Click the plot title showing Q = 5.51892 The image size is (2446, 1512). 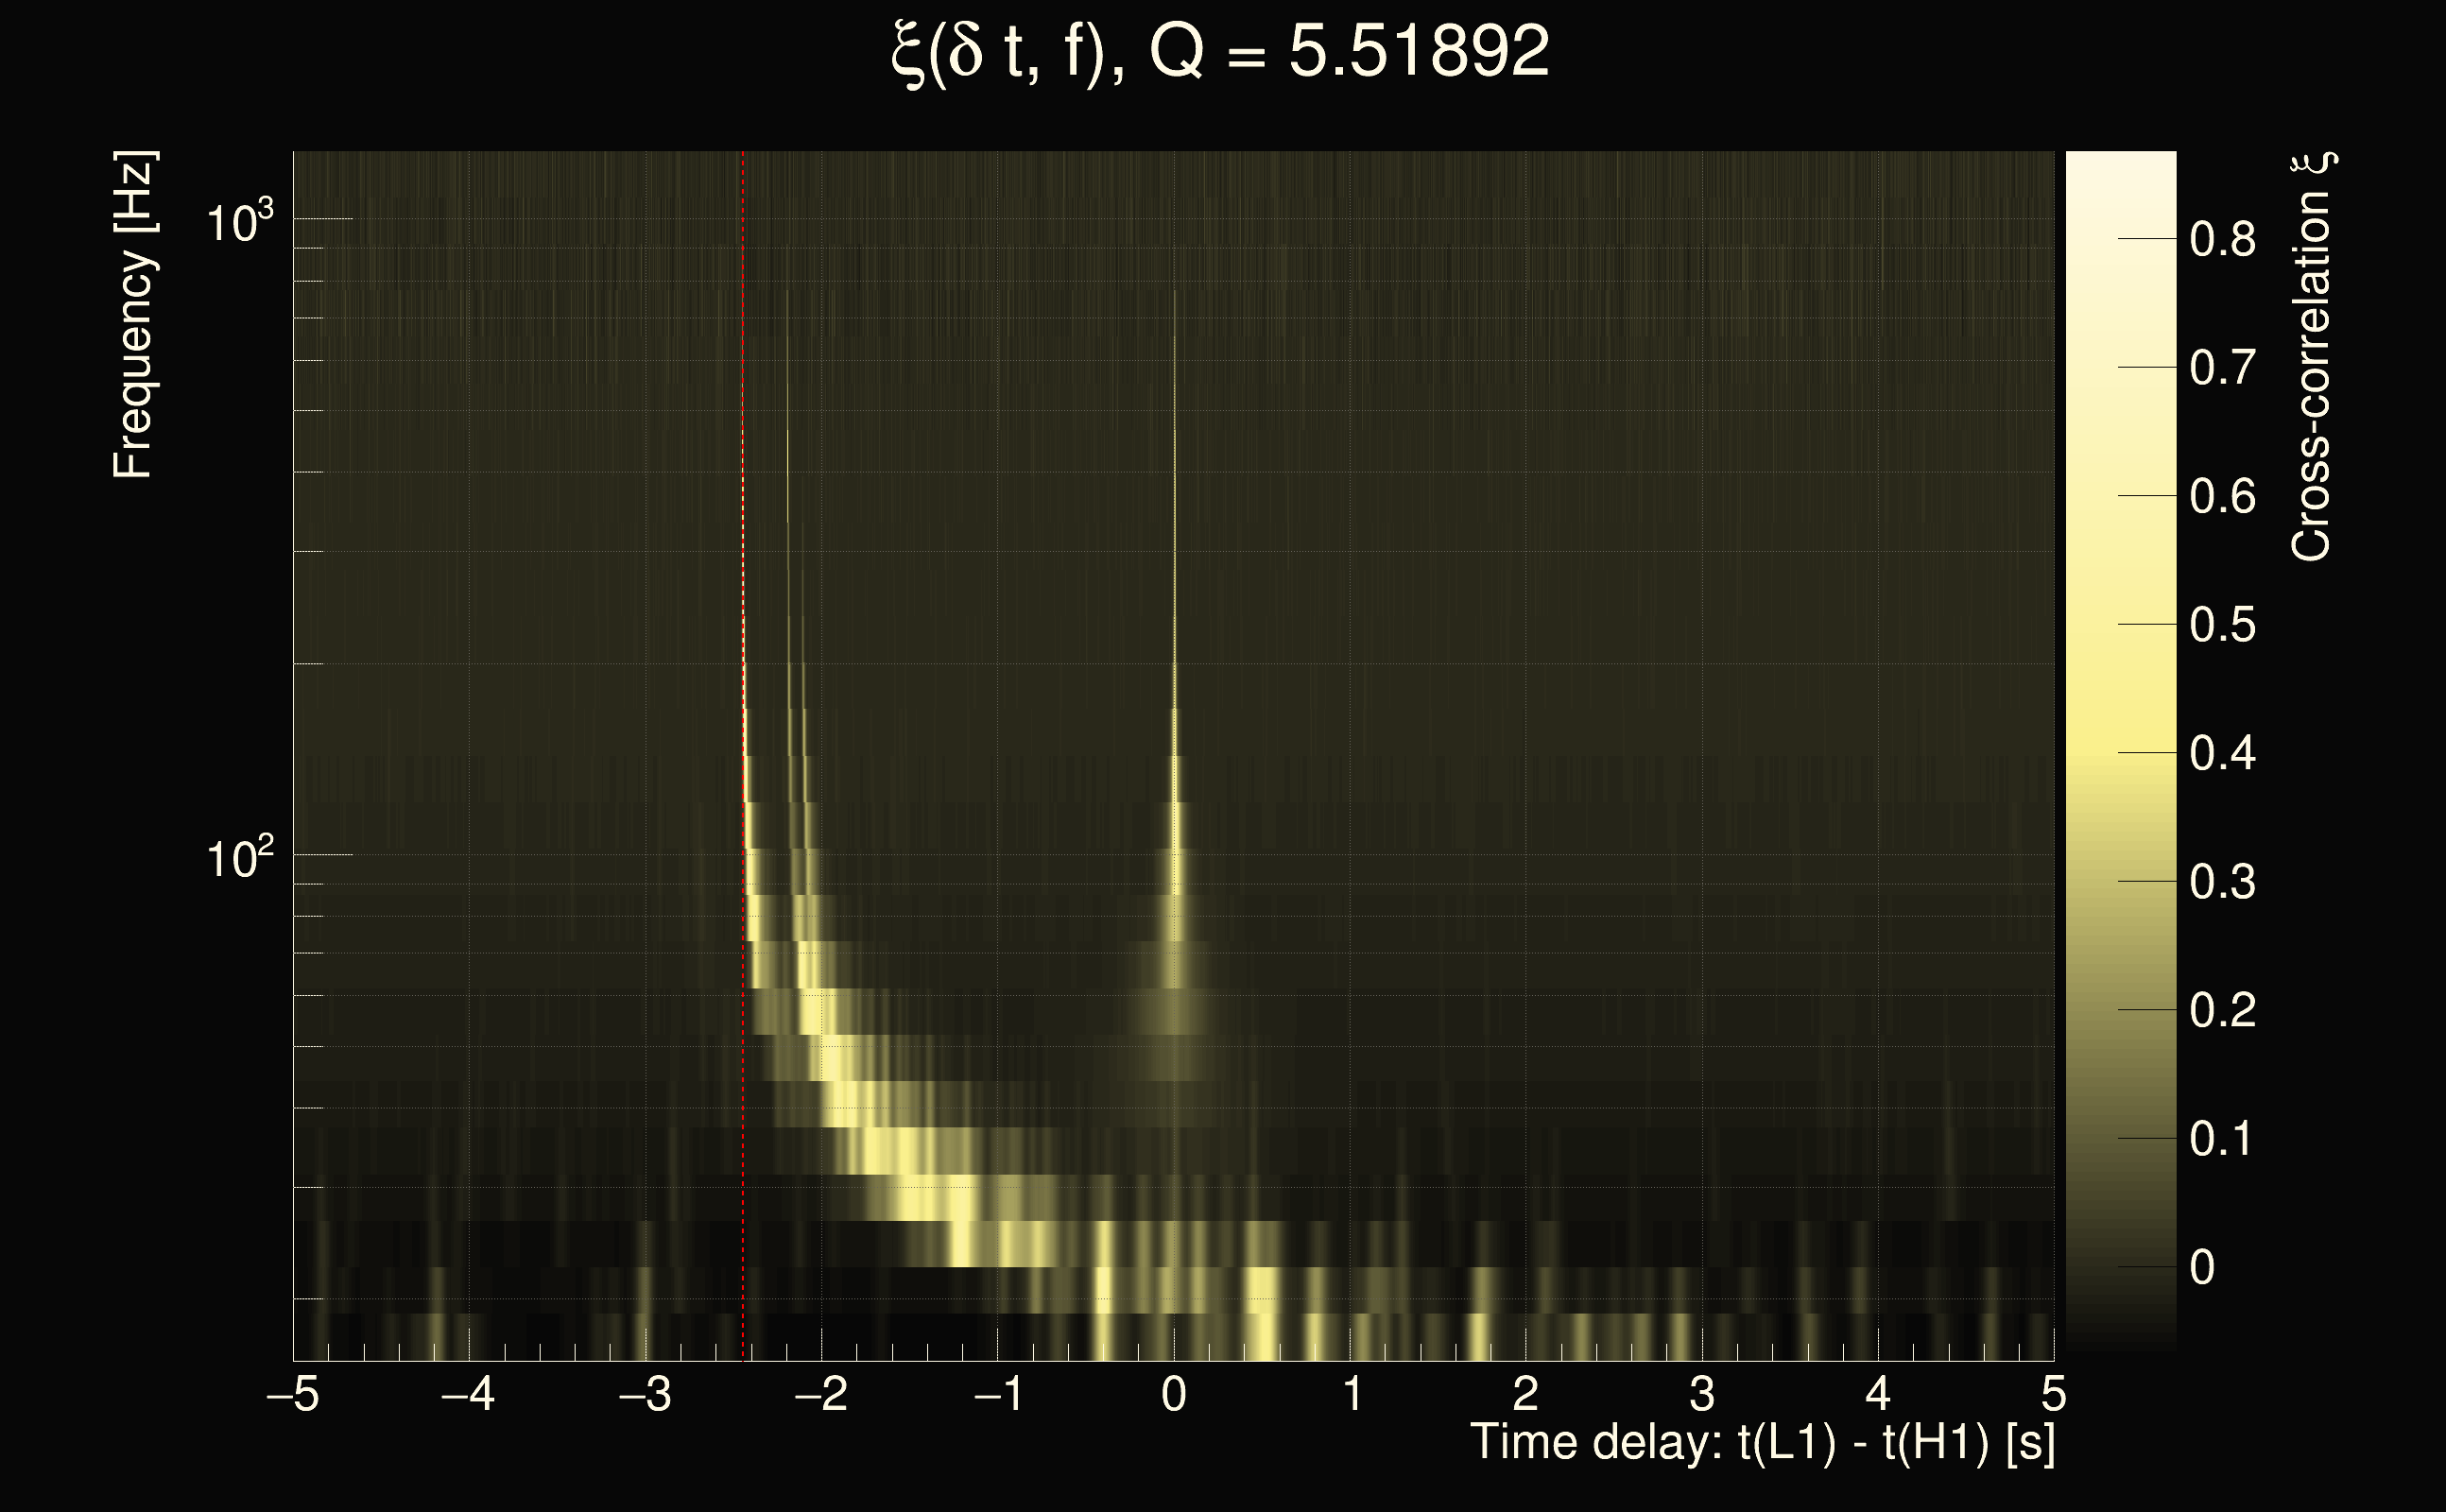(1220, 52)
